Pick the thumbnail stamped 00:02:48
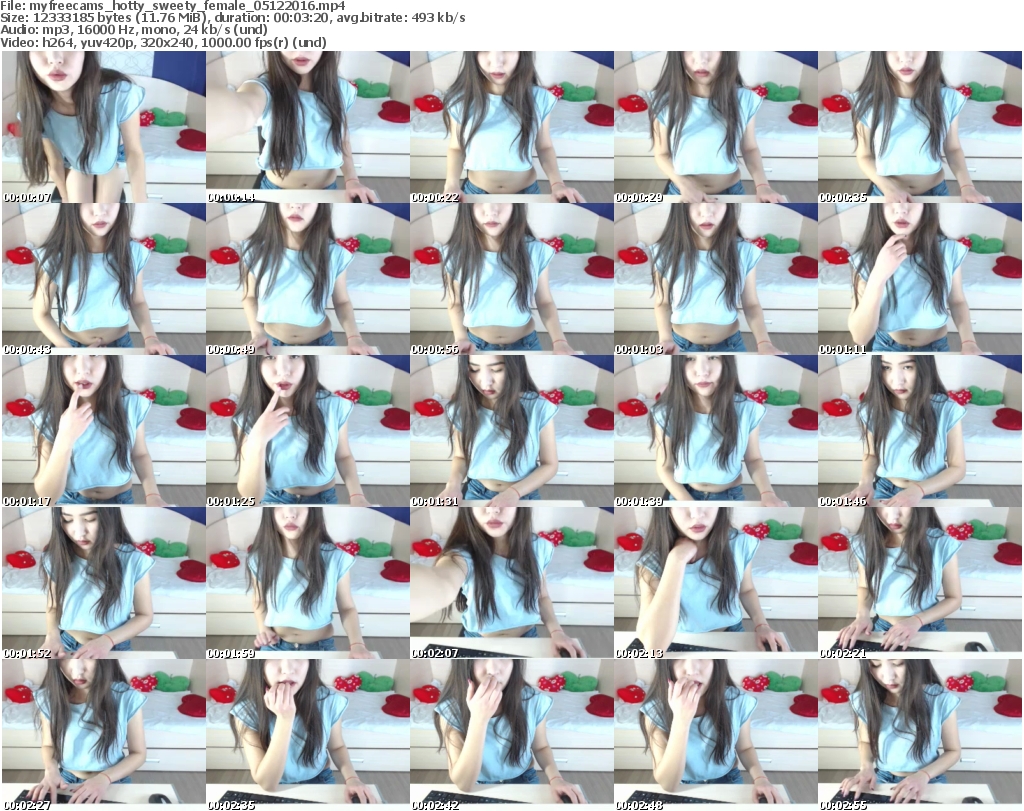The width and height of the screenshot is (1024, 811). point(715,735)
